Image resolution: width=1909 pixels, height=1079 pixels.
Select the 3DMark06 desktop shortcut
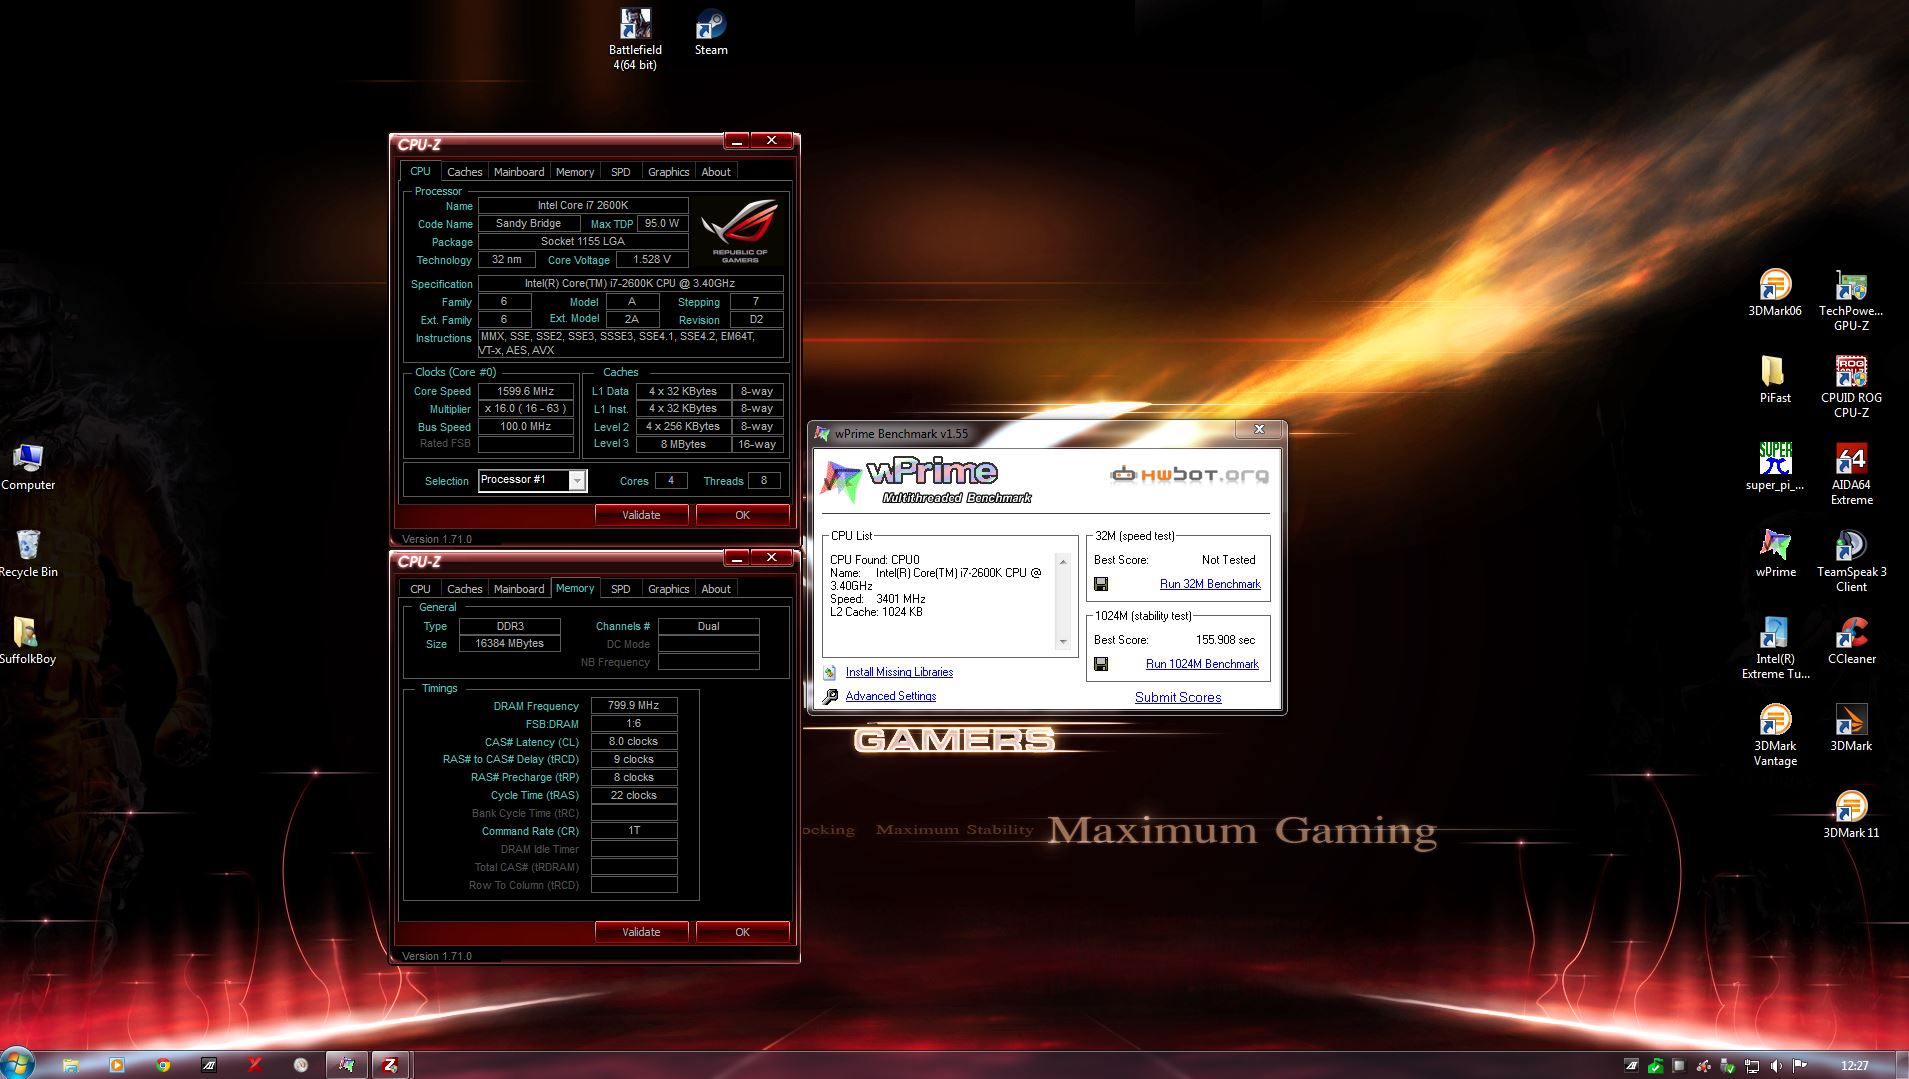pos(1775,293)
